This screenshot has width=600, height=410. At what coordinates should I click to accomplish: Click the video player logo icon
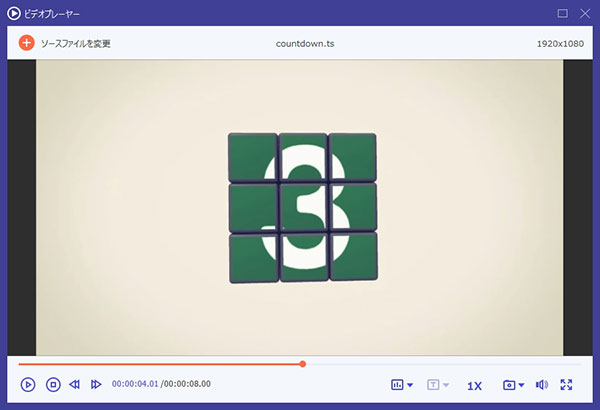(14, 14)
